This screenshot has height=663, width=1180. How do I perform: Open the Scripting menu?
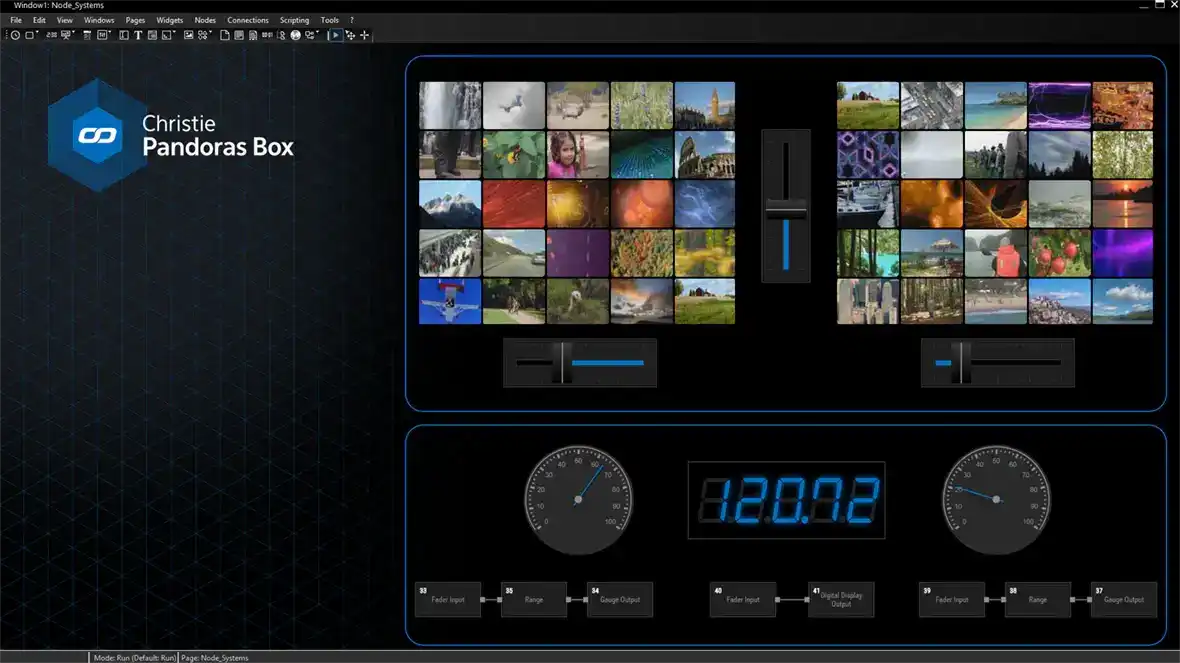[x=295, y=20]
